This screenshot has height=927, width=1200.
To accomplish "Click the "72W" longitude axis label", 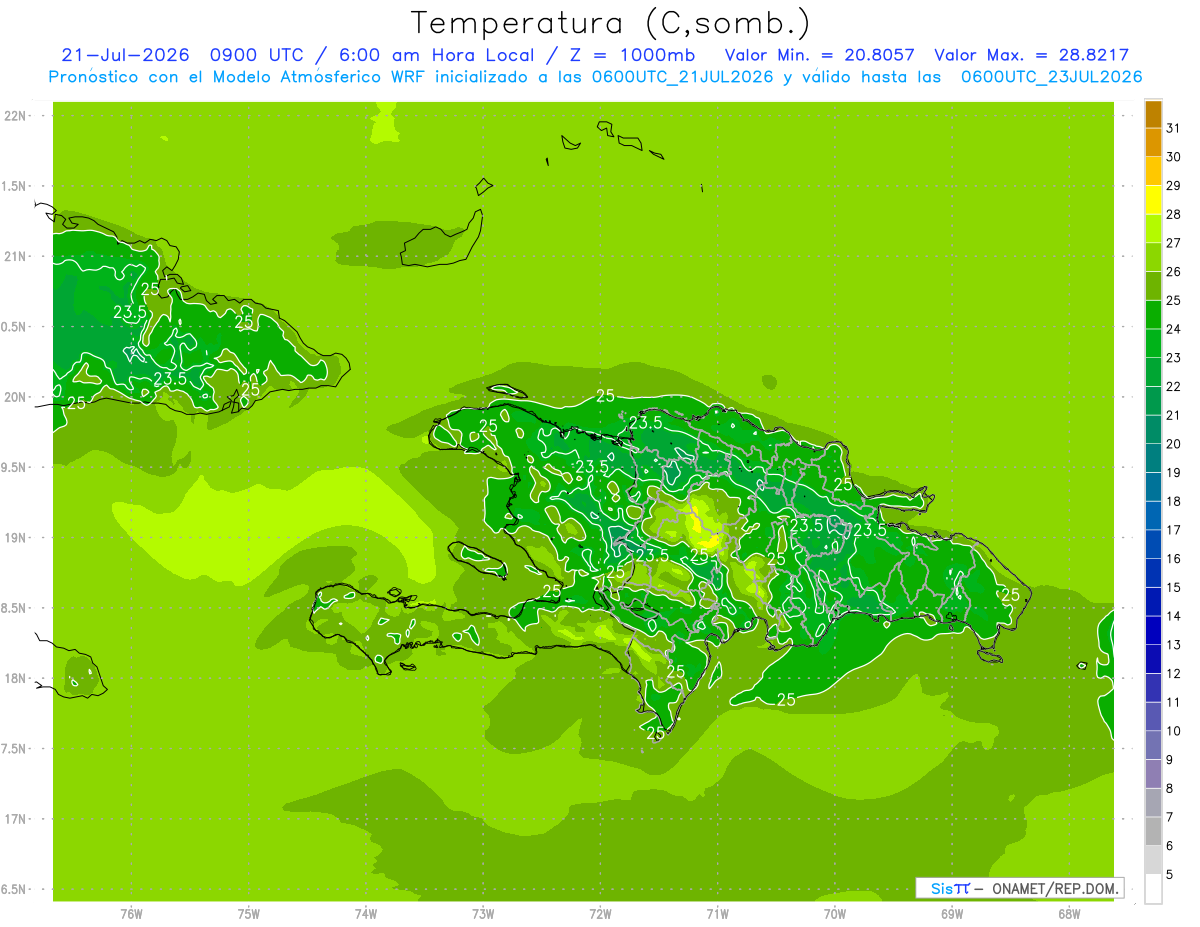I will pyautogui.click(x=600, y=914).
